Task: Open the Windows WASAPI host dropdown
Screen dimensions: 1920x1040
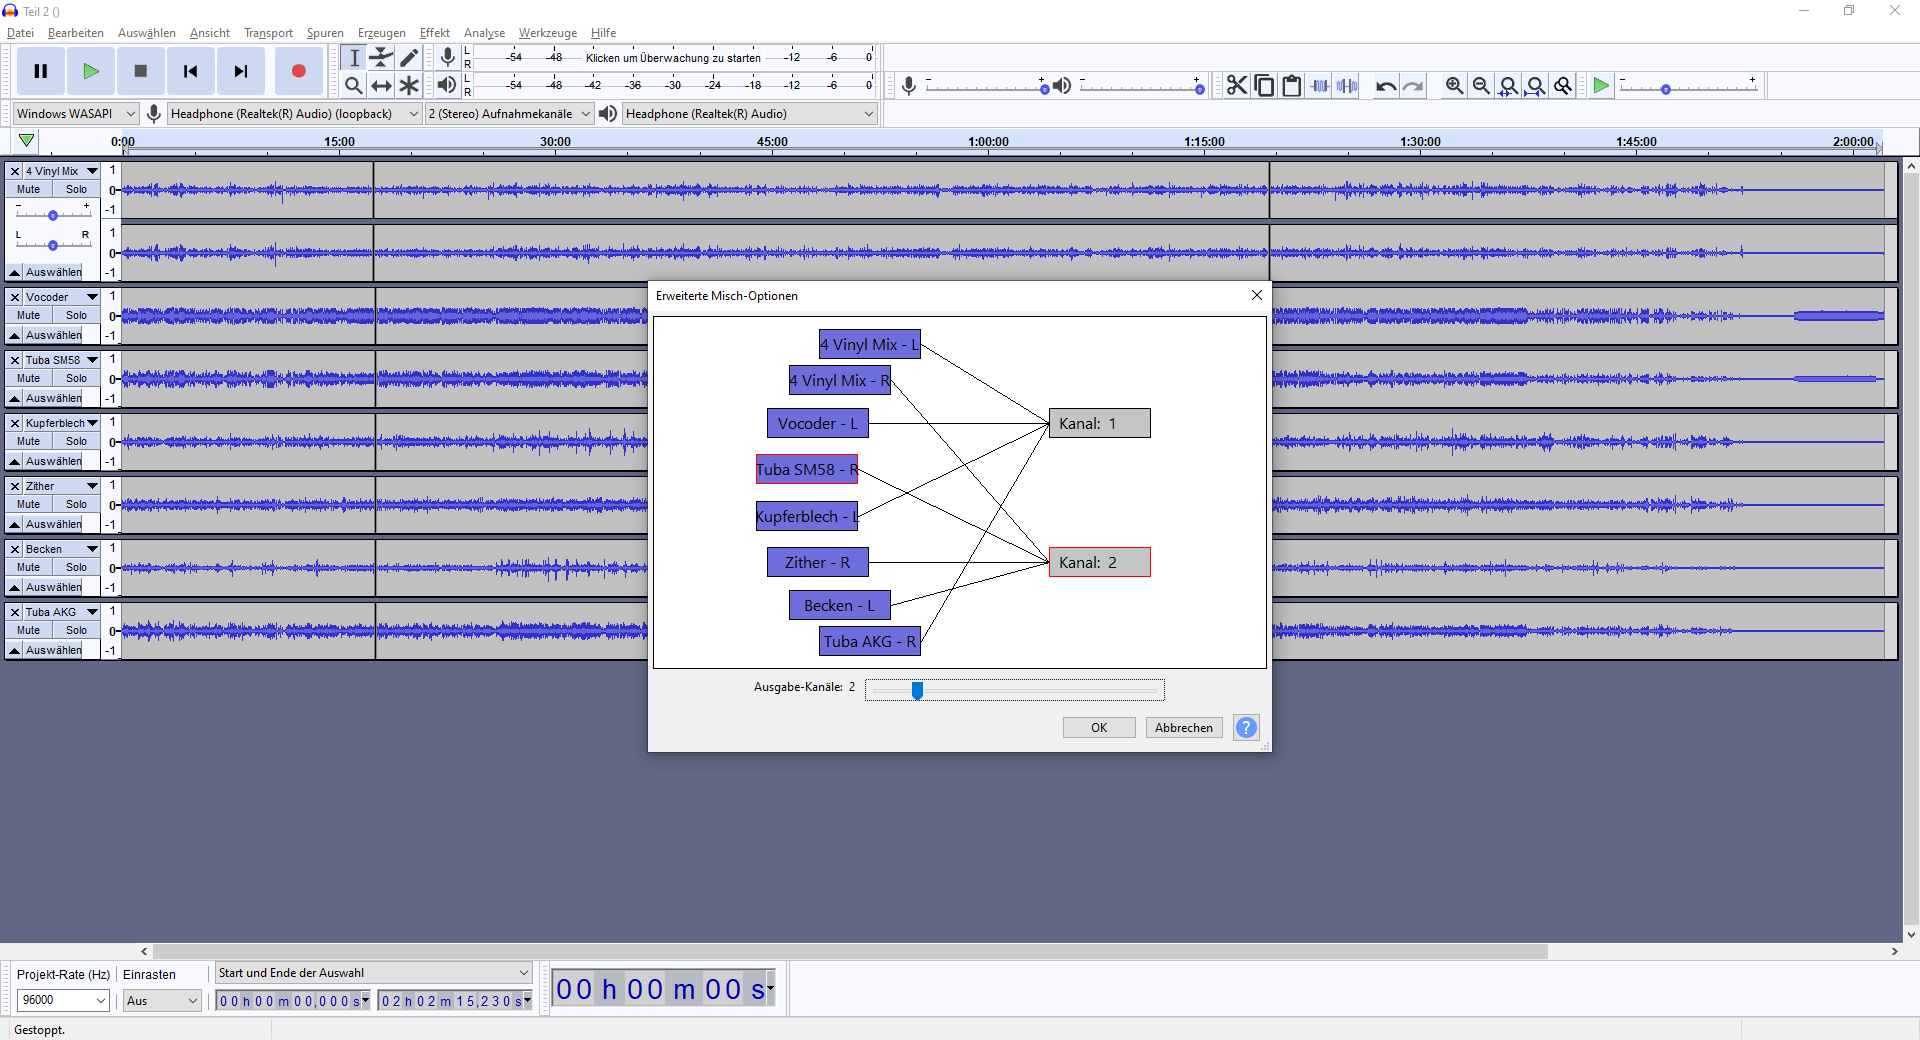Action: (76, 114)
